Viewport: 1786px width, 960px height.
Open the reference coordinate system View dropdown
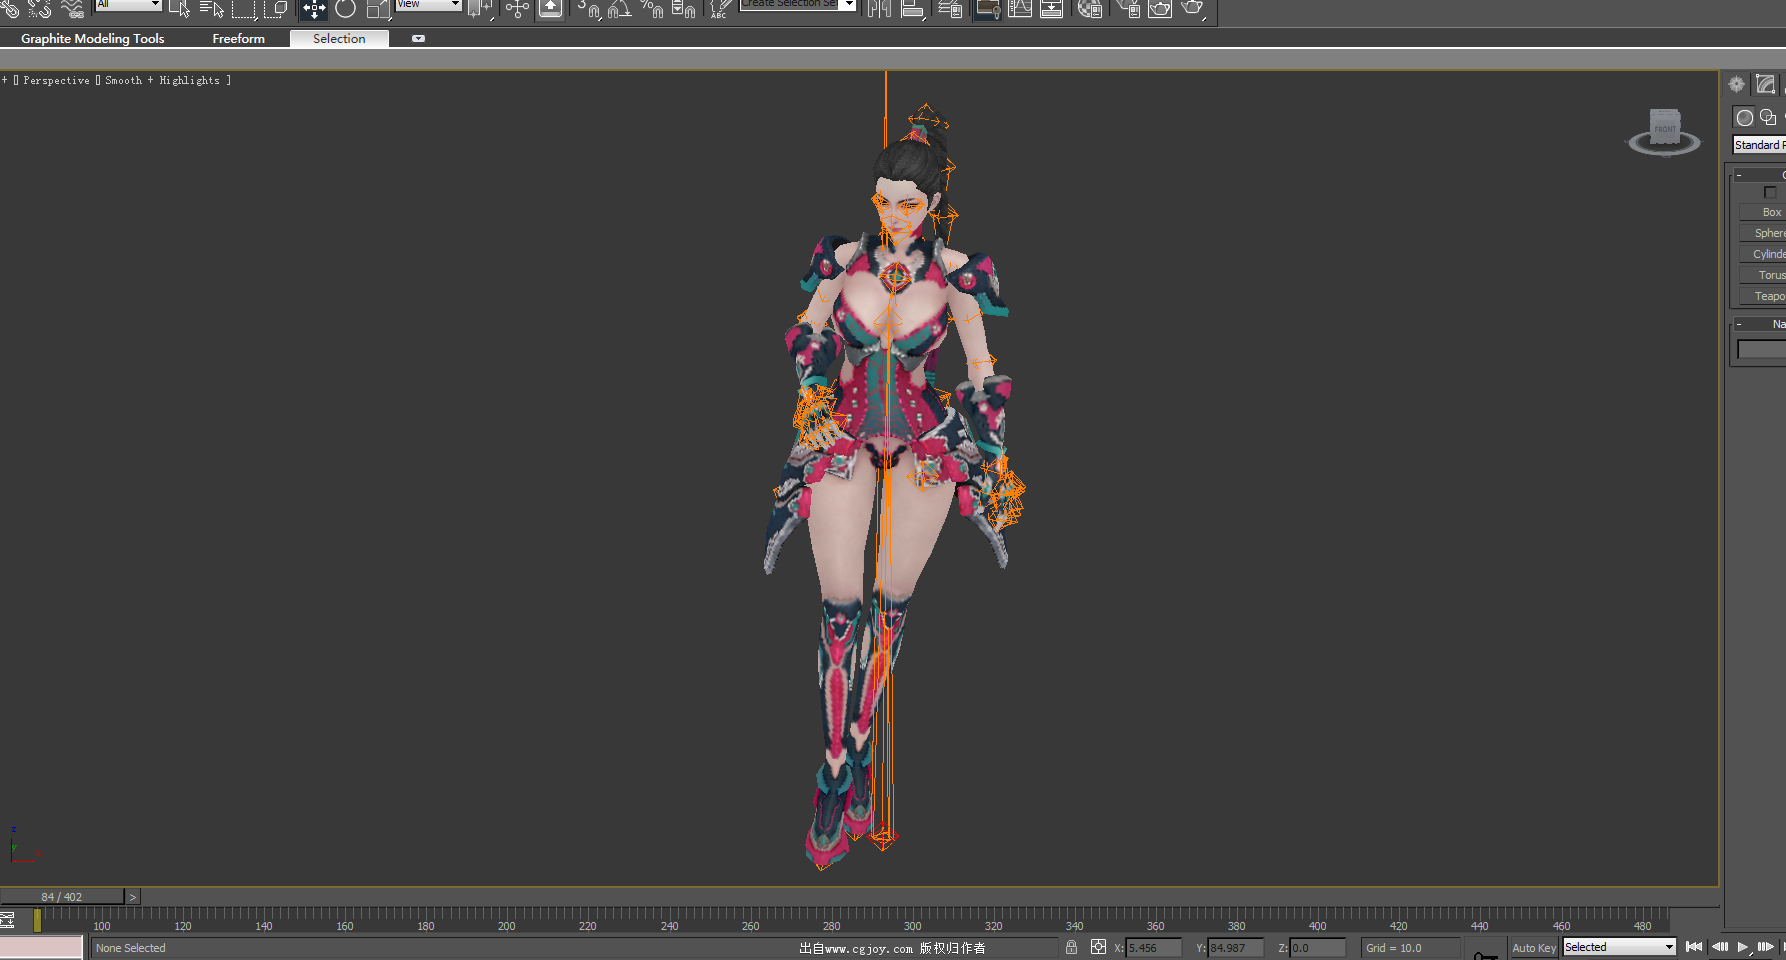pyautogui.click(x=428, y=5)
